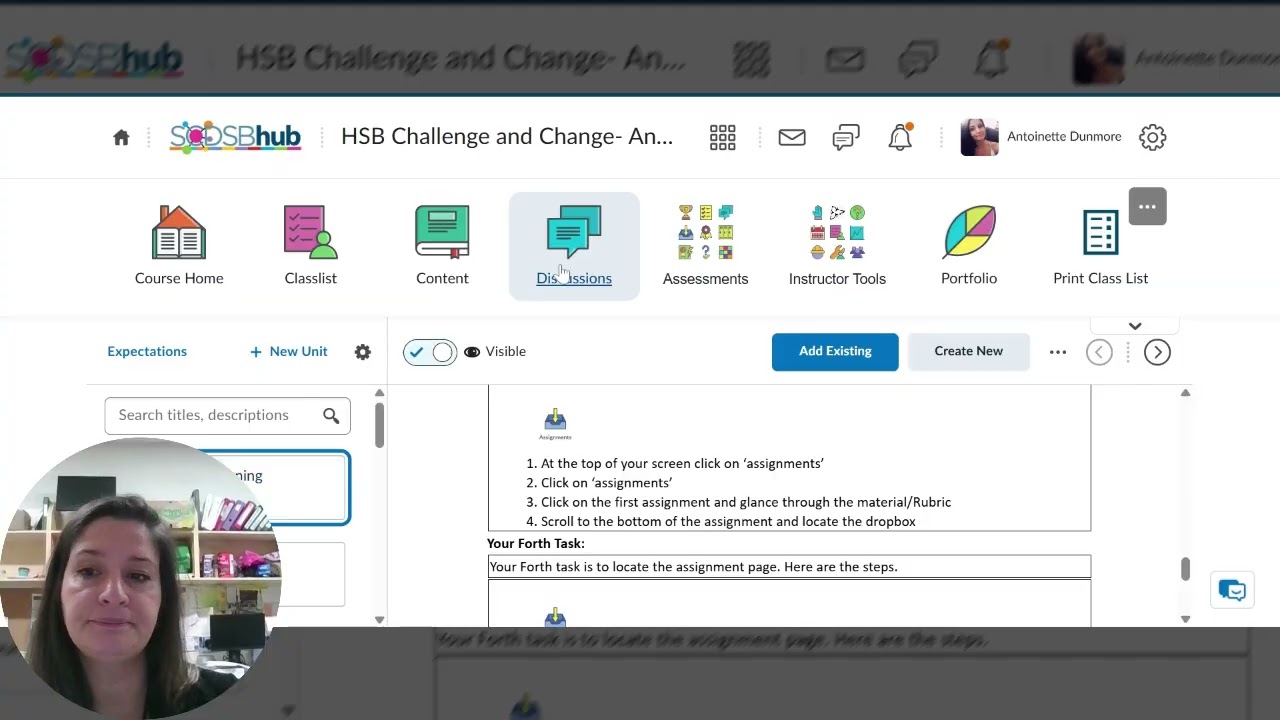Open the Assessments menu

(705, 246)
